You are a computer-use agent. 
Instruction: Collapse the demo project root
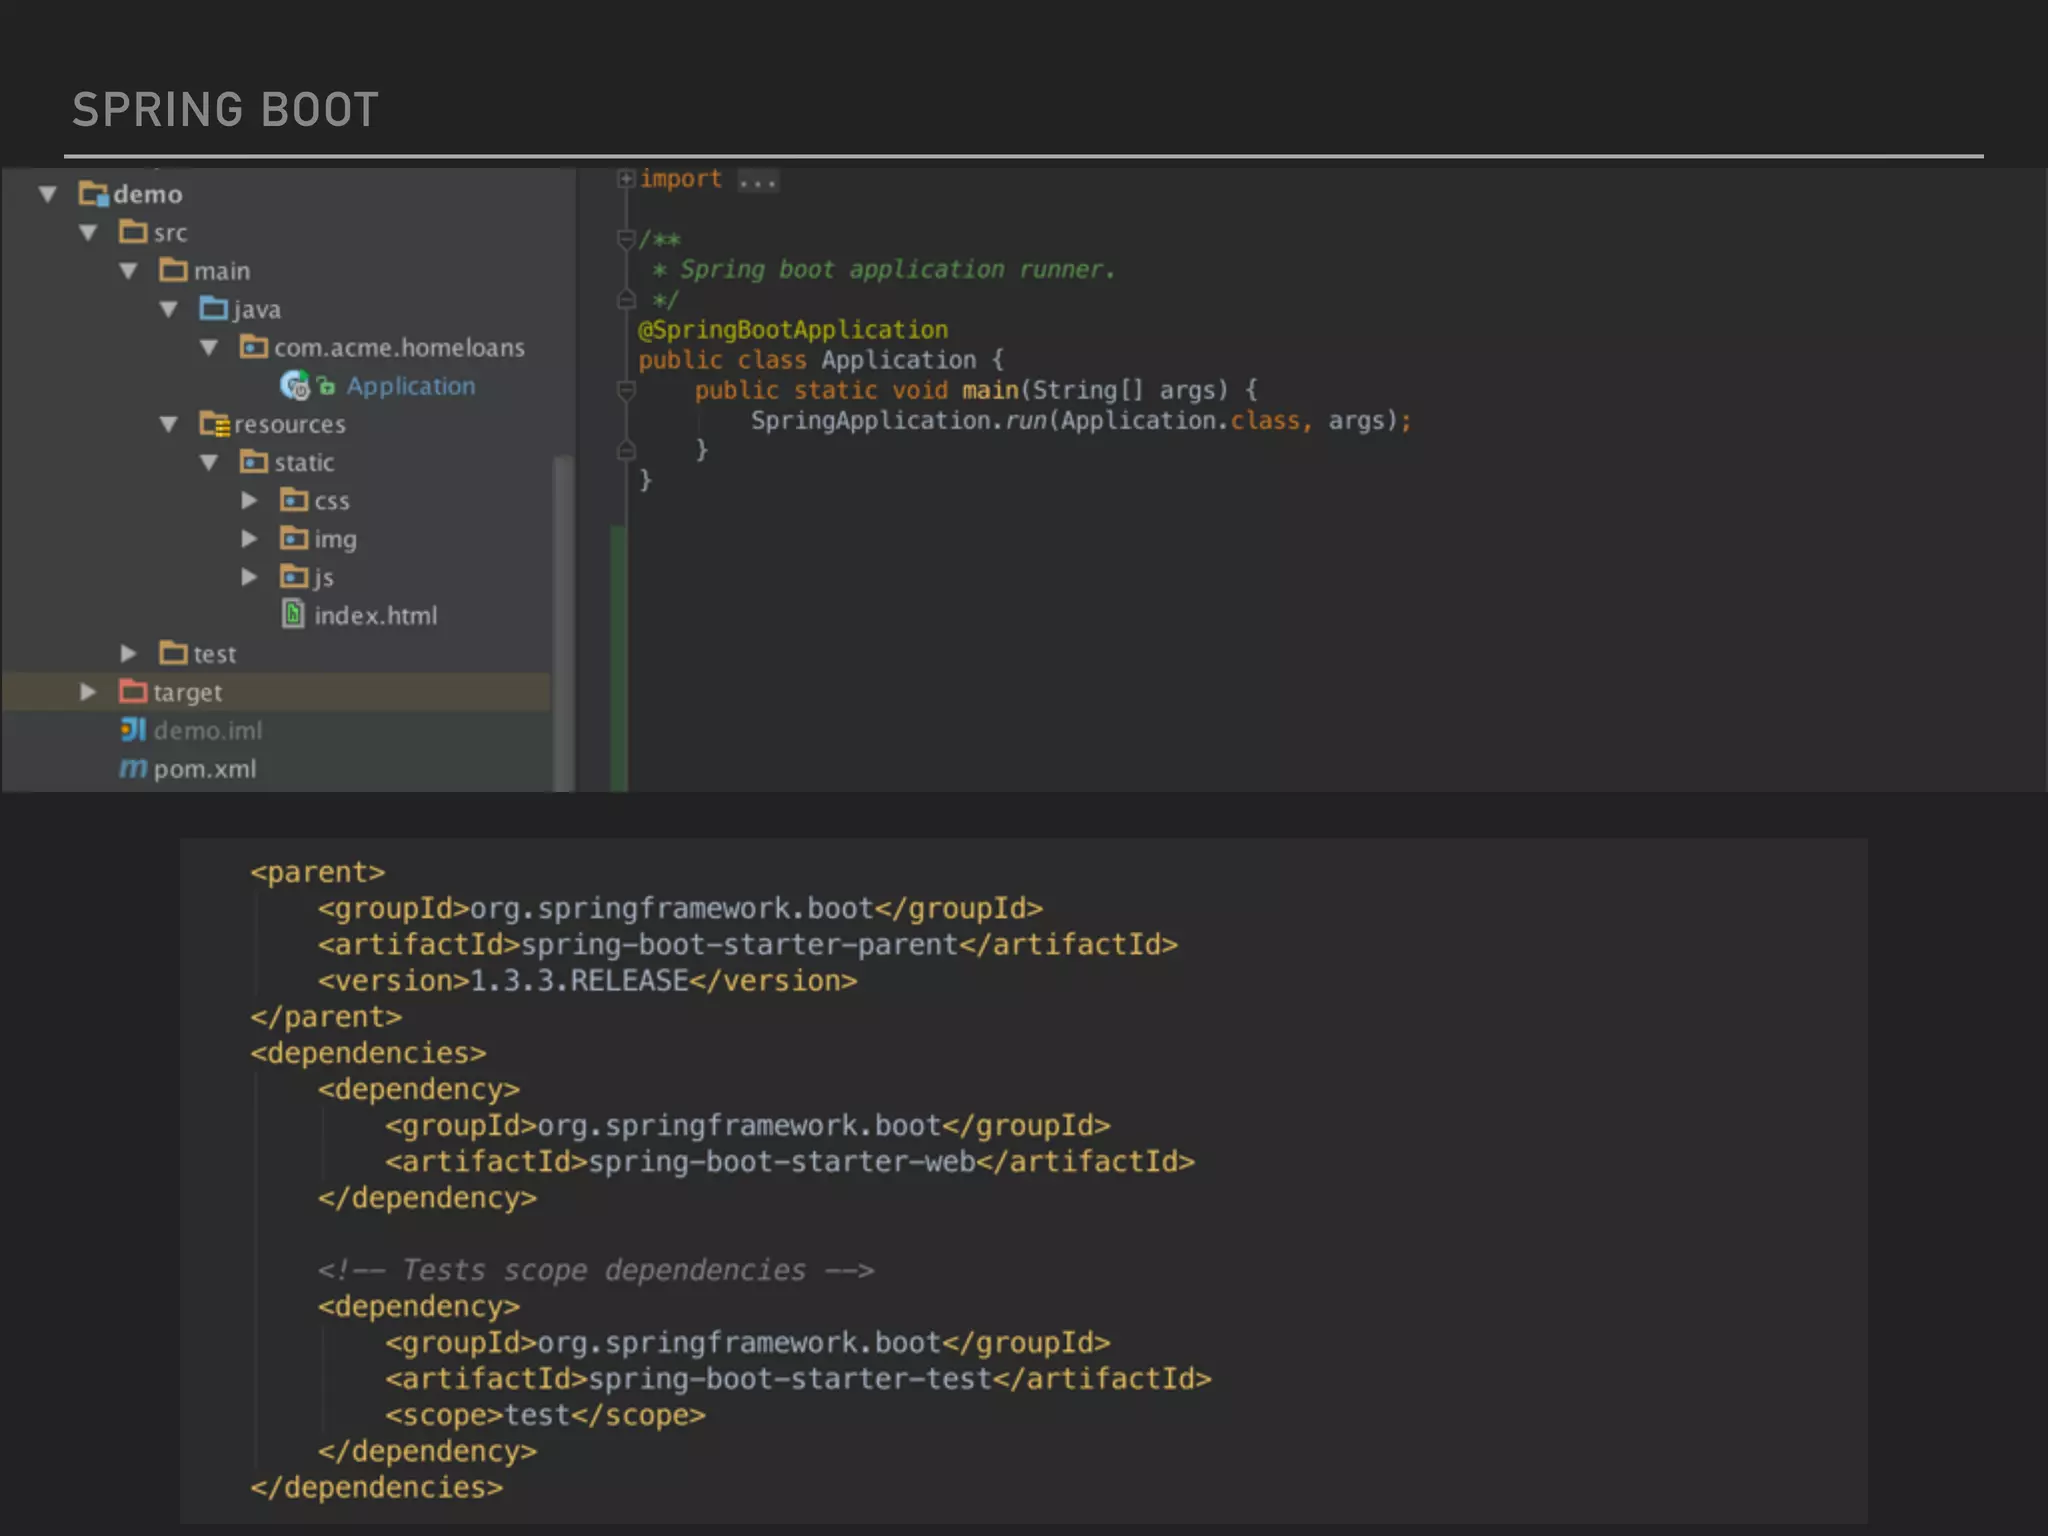pos(47,194)
